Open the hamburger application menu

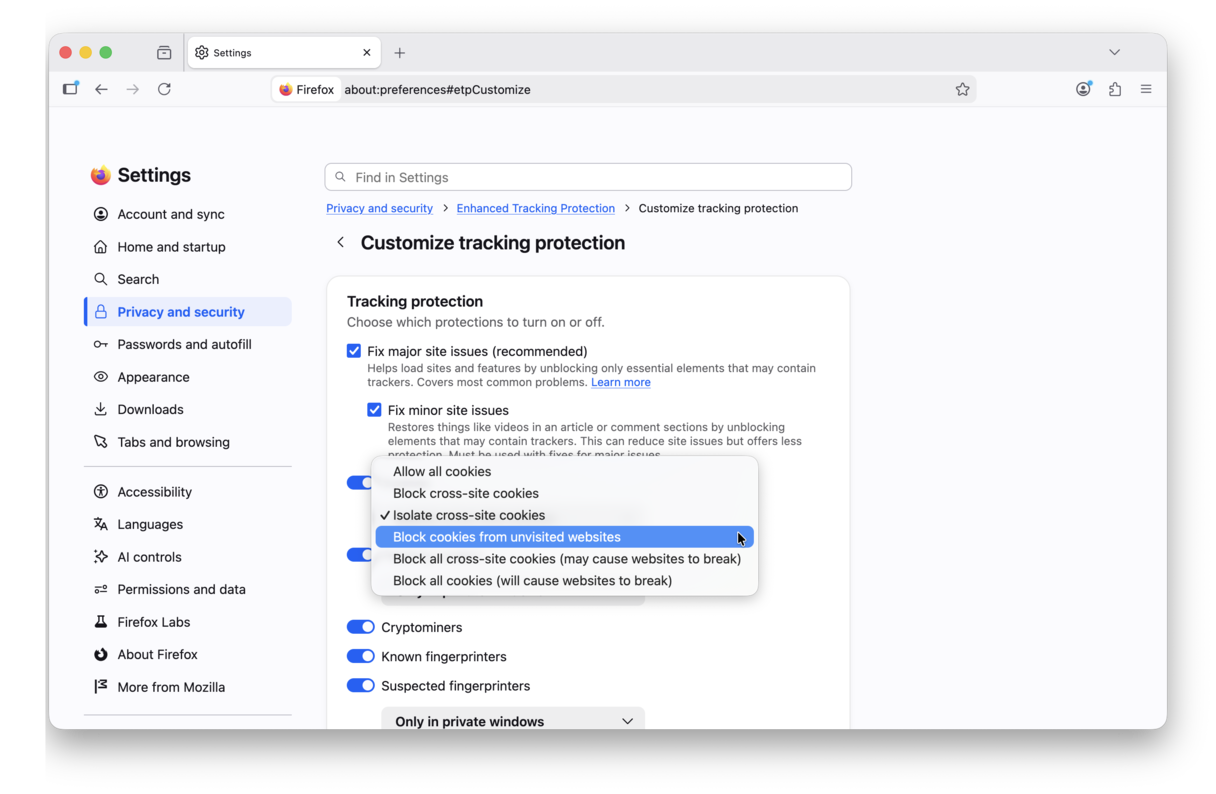tap(1146, 89)
